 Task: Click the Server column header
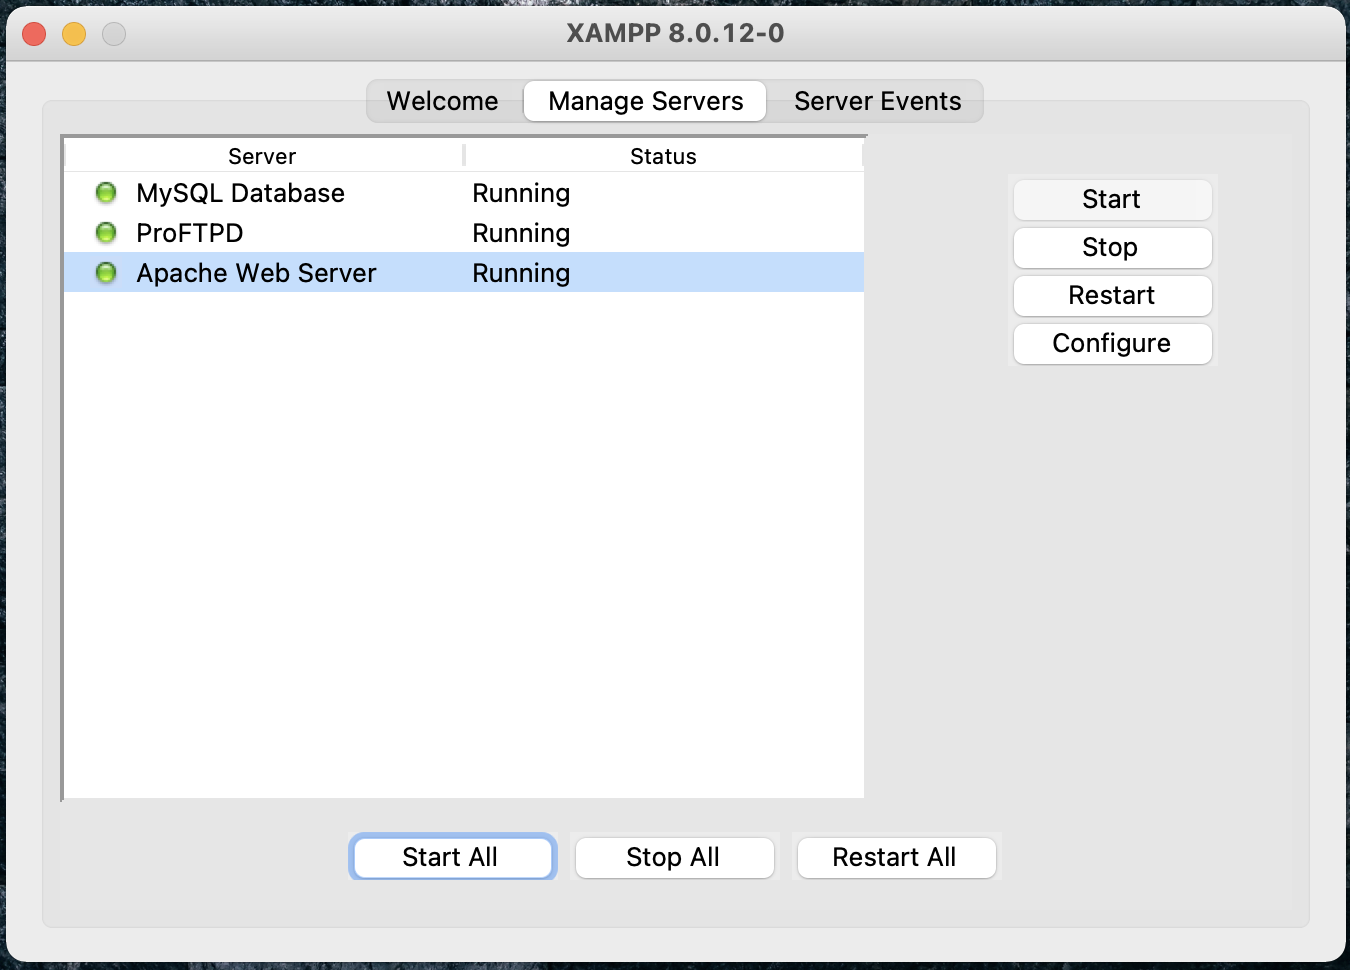pos(263,156)
